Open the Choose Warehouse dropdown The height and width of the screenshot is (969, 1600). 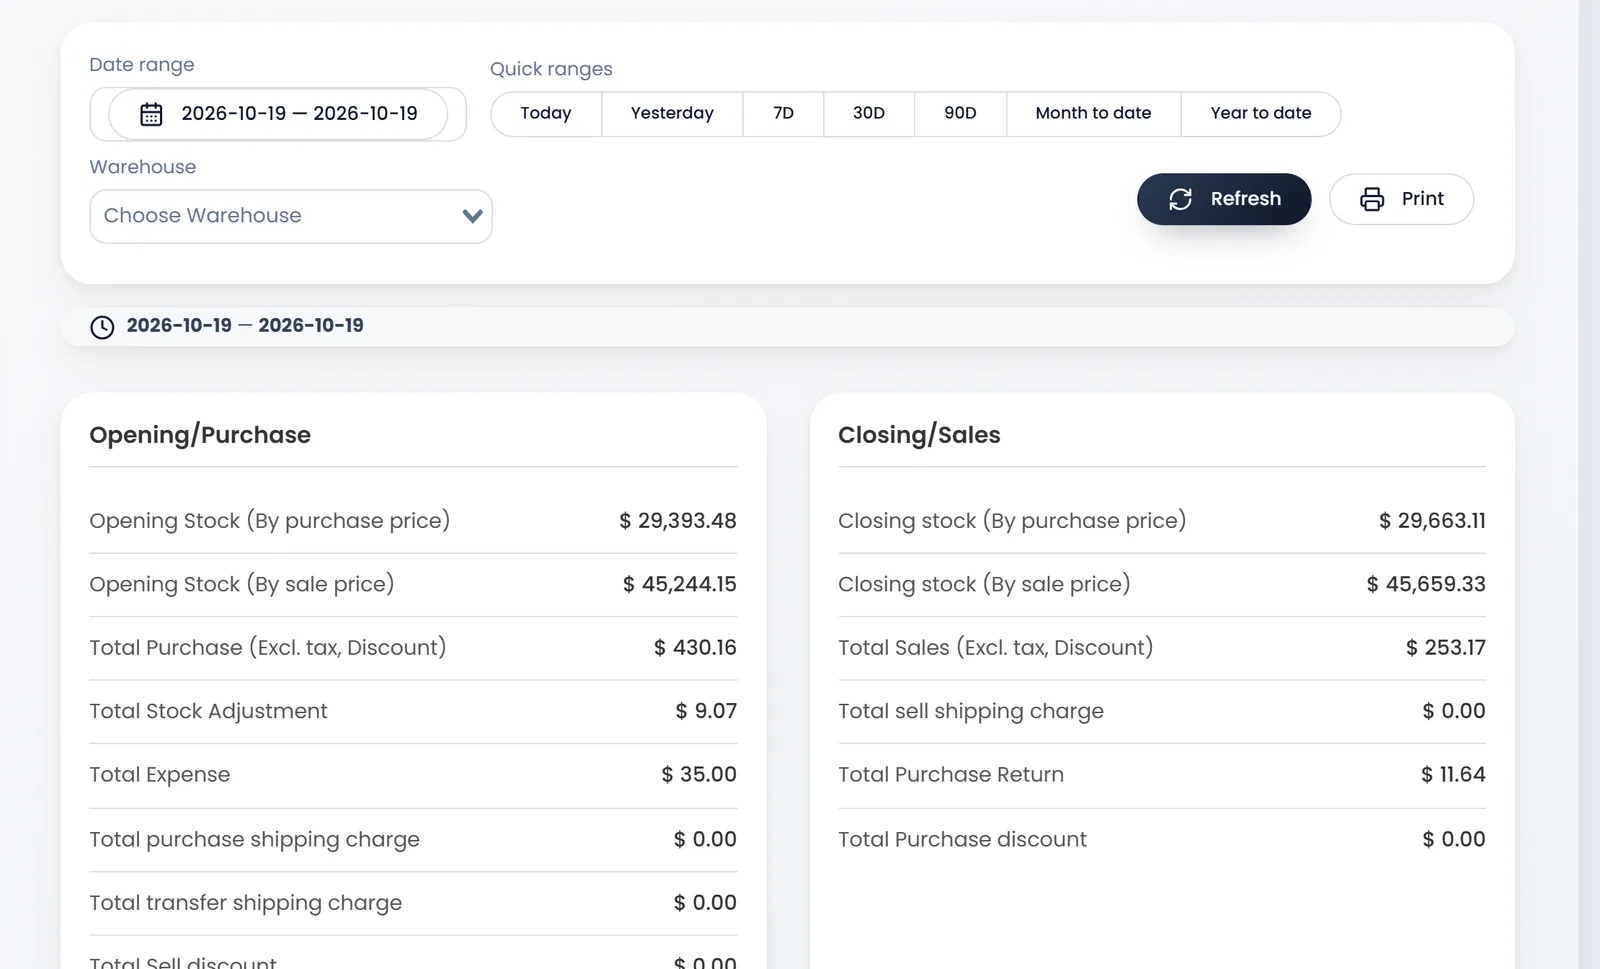point(291,216)
